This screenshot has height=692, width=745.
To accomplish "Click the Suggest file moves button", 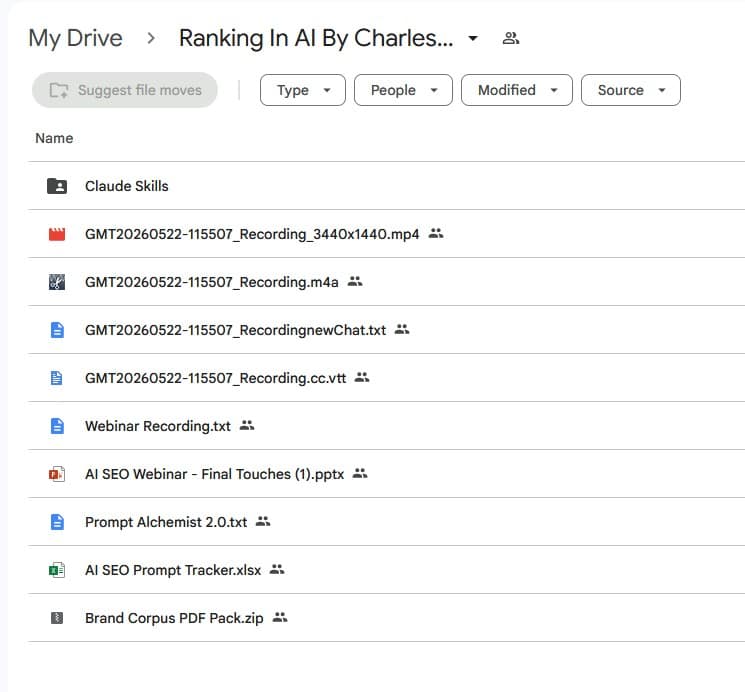I will click(x=125, y=90).
